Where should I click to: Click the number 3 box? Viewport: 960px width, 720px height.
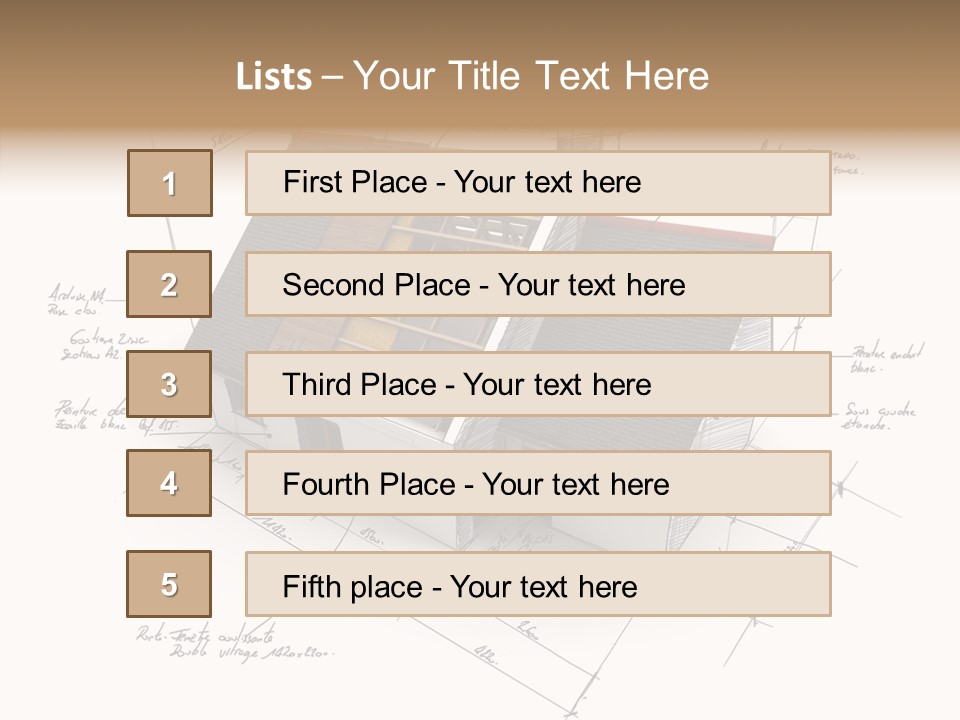click(x=169, y=384)
